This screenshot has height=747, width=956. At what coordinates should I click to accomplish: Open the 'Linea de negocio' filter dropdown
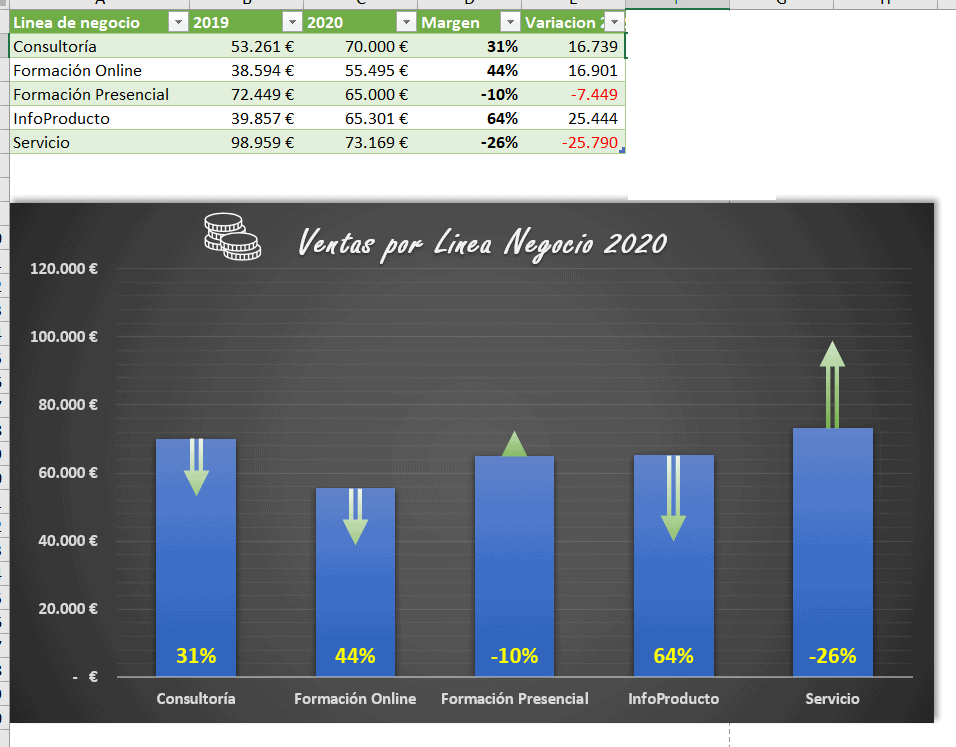(177, 23)
